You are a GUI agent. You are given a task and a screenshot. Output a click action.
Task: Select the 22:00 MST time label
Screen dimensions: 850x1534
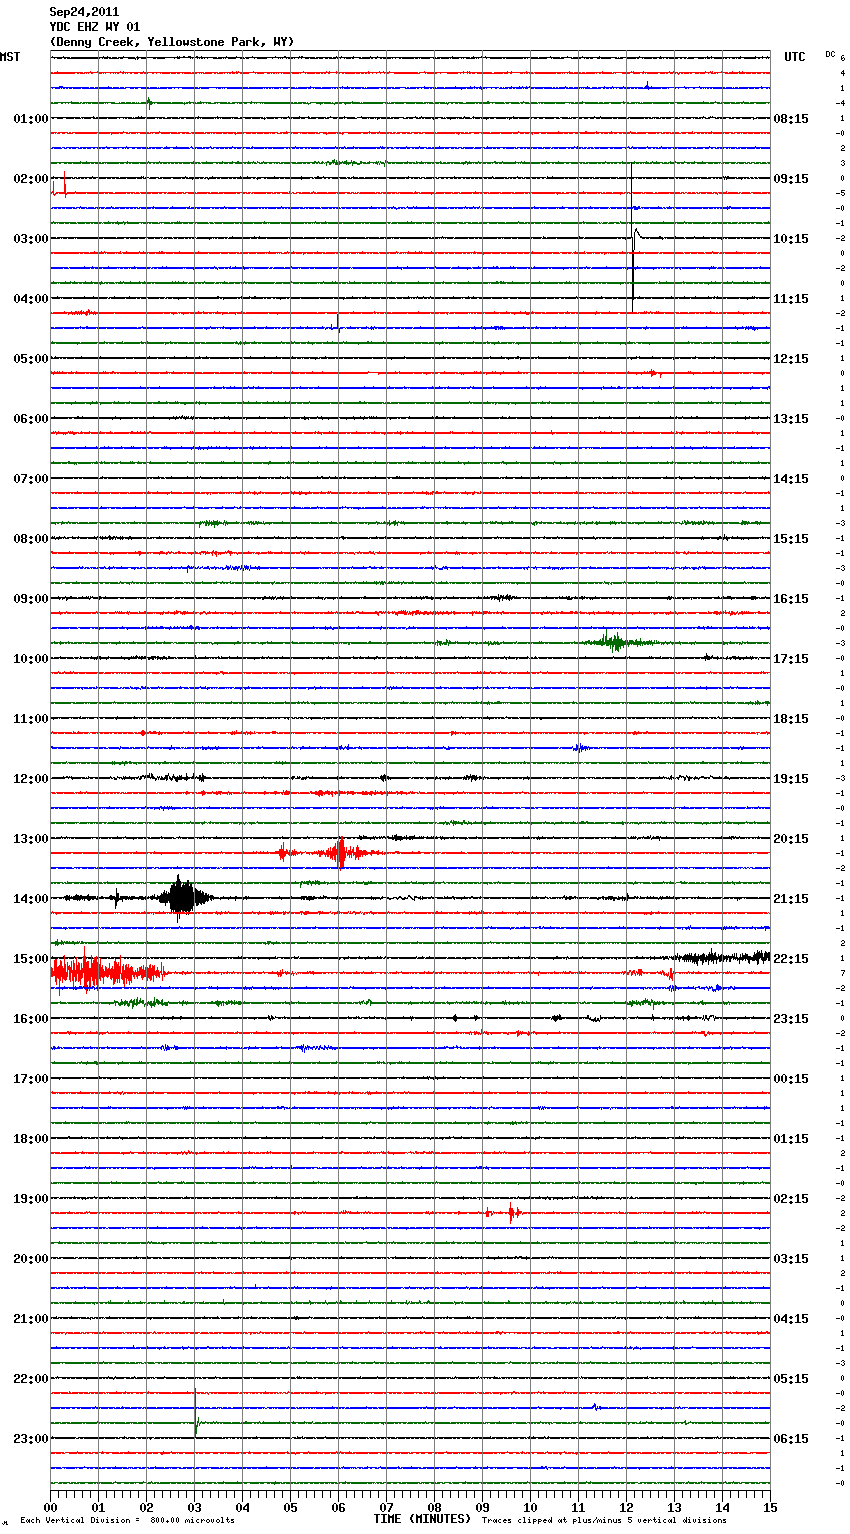pyautogui.click(x=30, y=1379)
